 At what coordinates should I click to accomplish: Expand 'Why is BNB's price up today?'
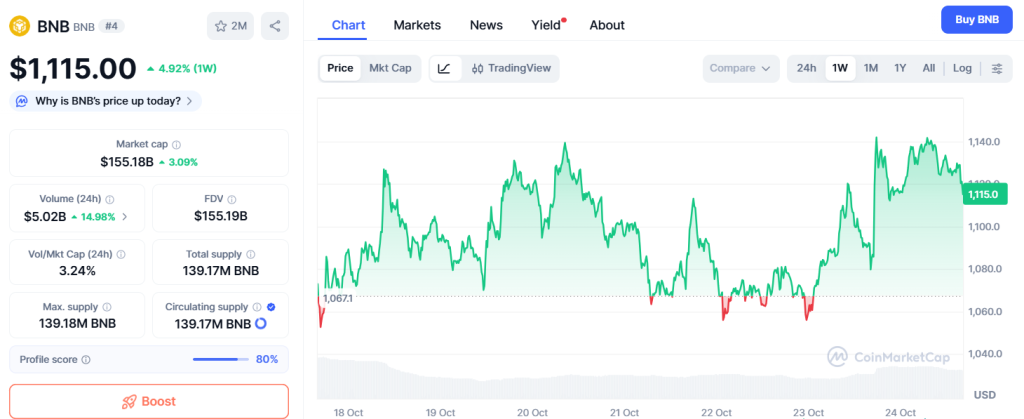point(105,101)
